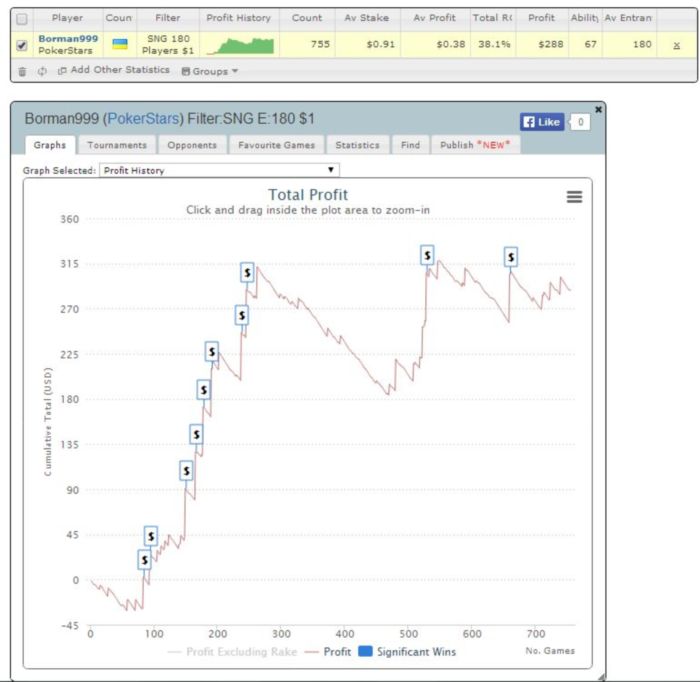Switch to the Favourite Games tab
Image resolution: width=700 pixels, height=682 pixels.
[276, 145]
